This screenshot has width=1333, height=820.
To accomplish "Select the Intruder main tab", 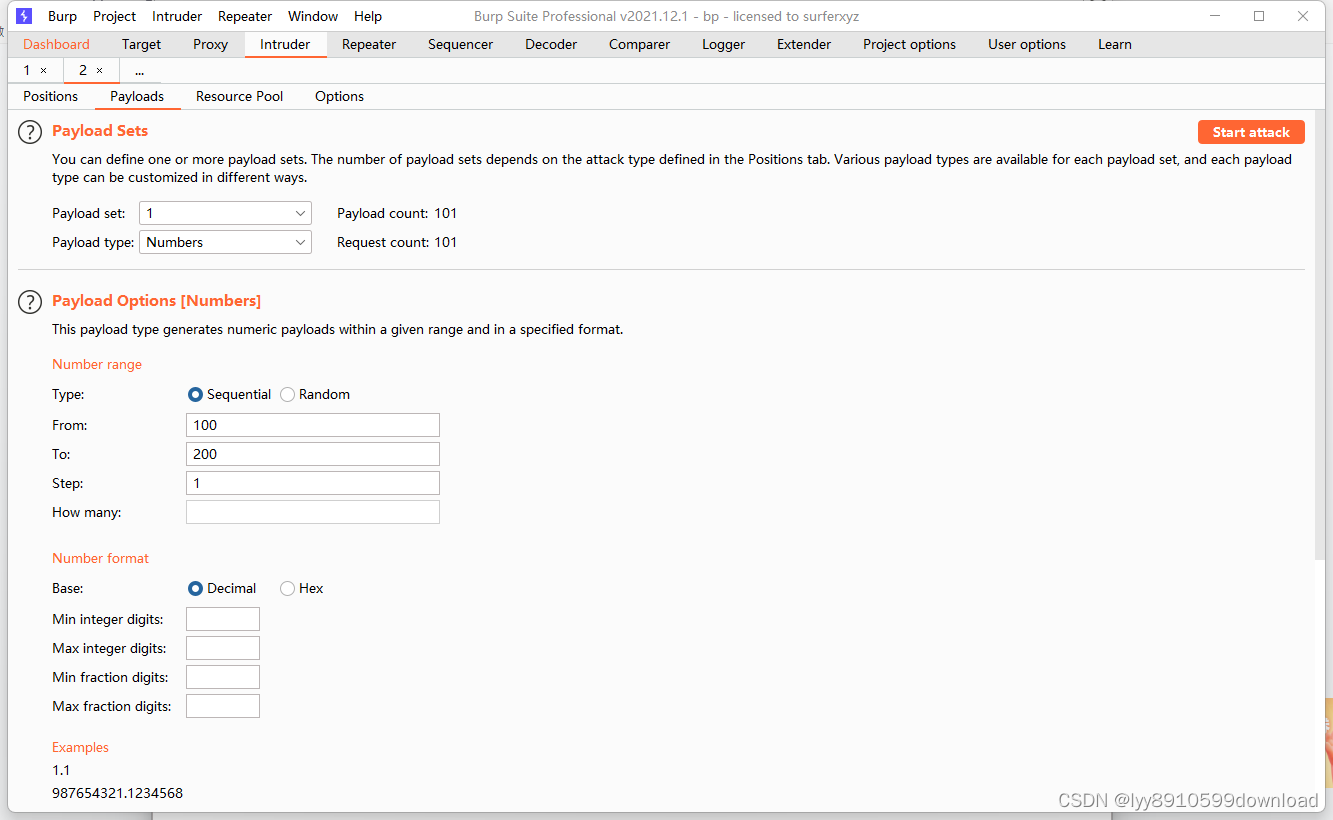I will [x=285, y=44].
